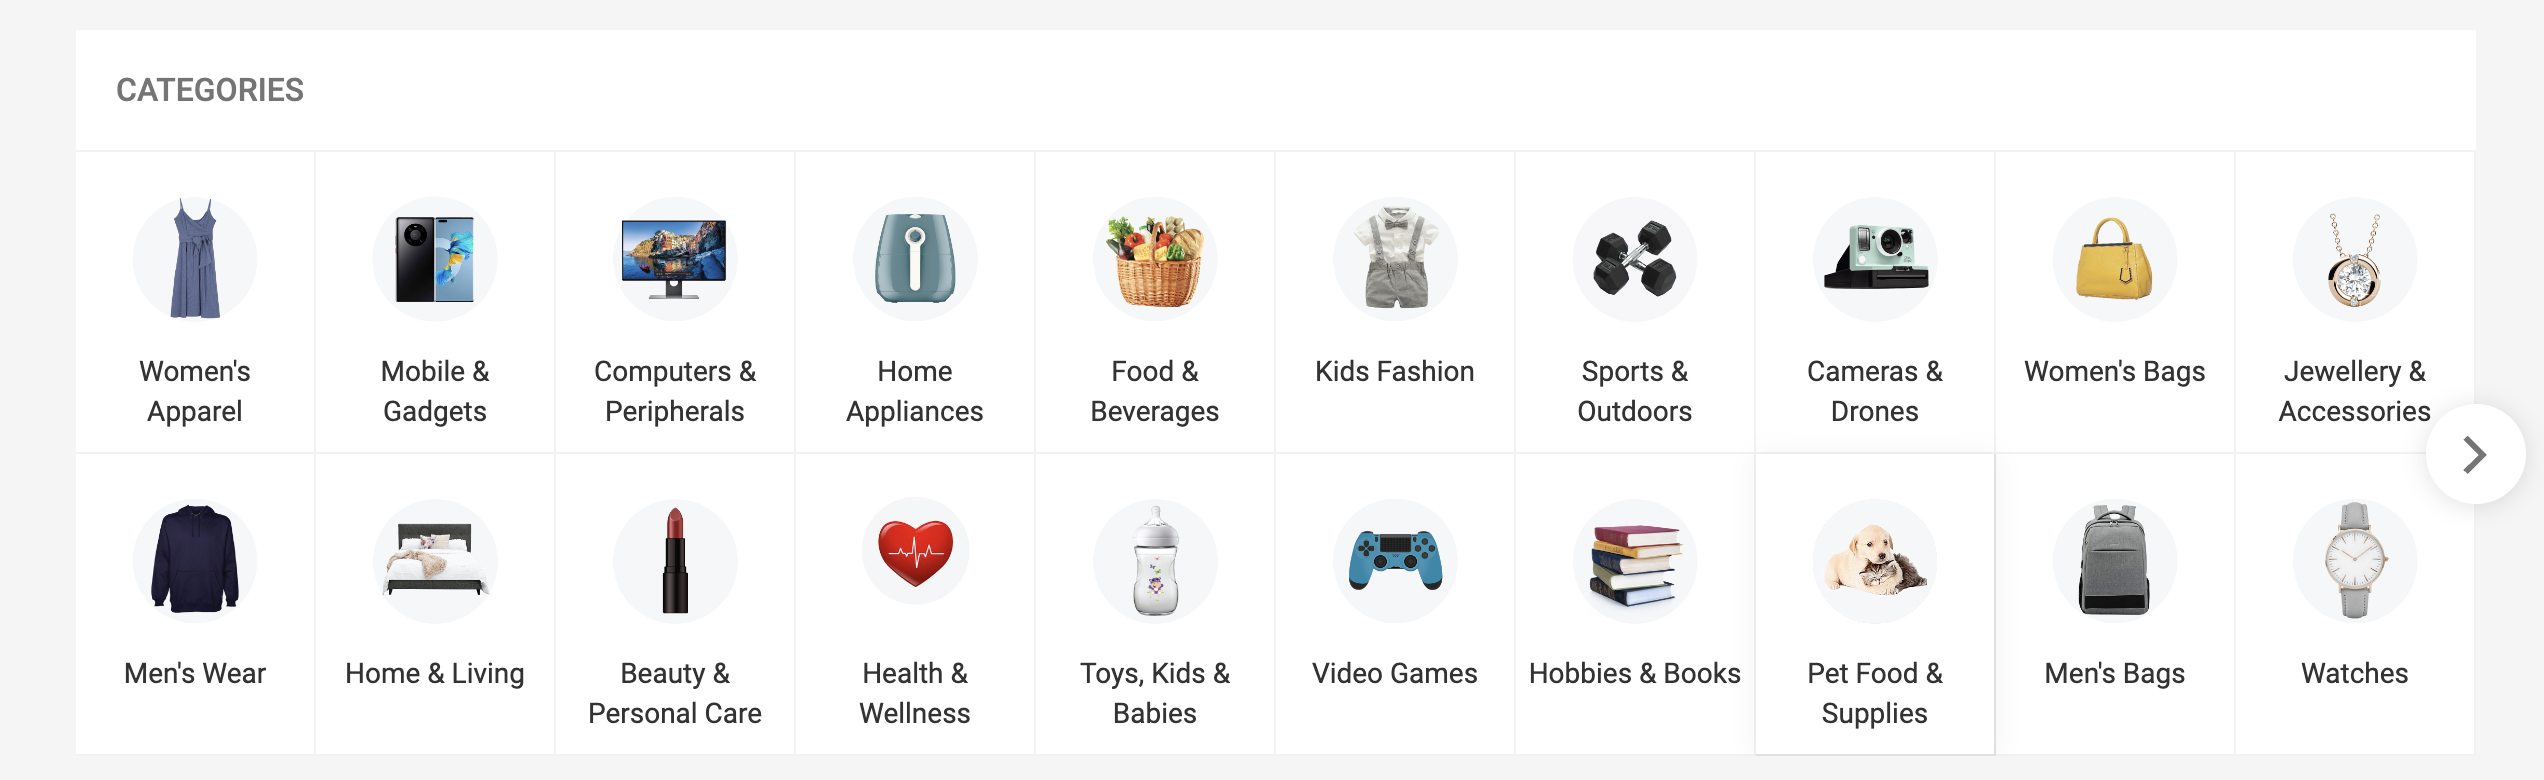Click the Computers & Peripherals monitor icon
2544x780 pixels.
(x=675, y=258)
